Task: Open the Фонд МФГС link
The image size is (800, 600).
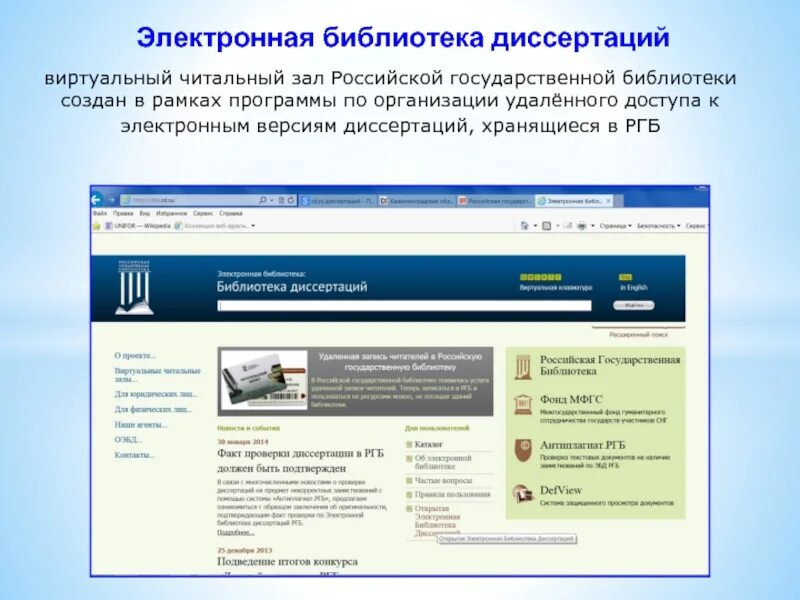Action: click(x=571, y=399)
